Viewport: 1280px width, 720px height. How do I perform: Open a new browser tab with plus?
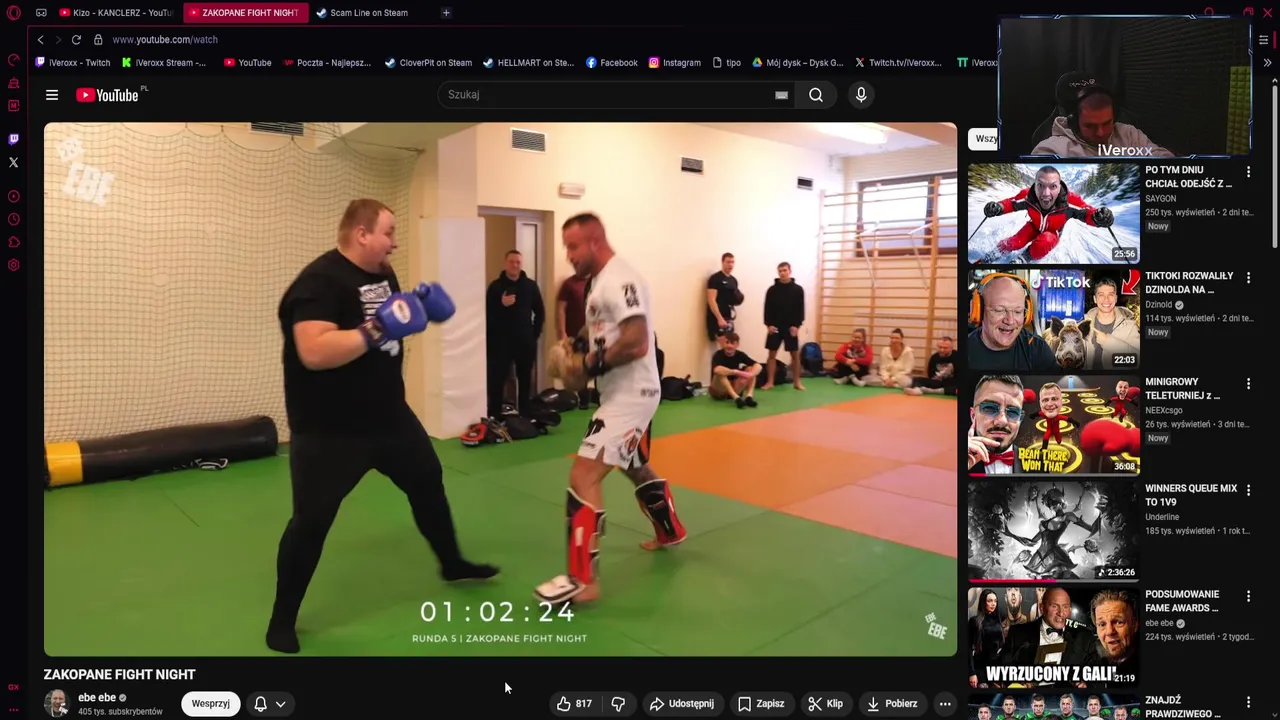point(446,13)
